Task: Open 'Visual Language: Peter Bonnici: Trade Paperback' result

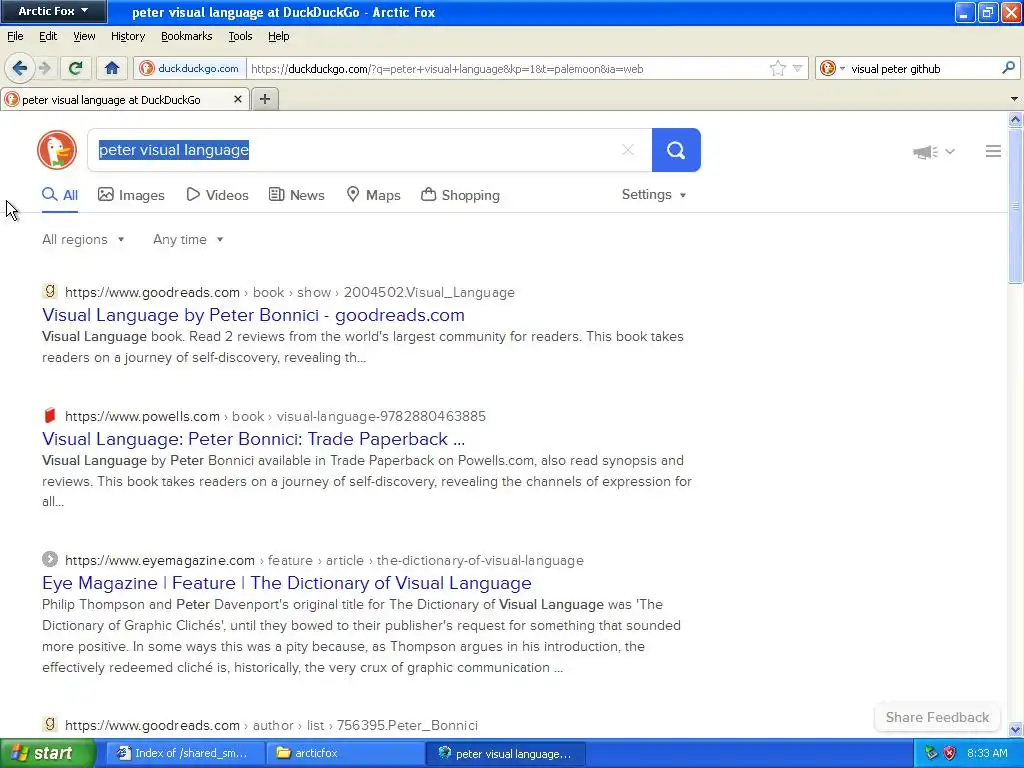Action: click(253, 439)
